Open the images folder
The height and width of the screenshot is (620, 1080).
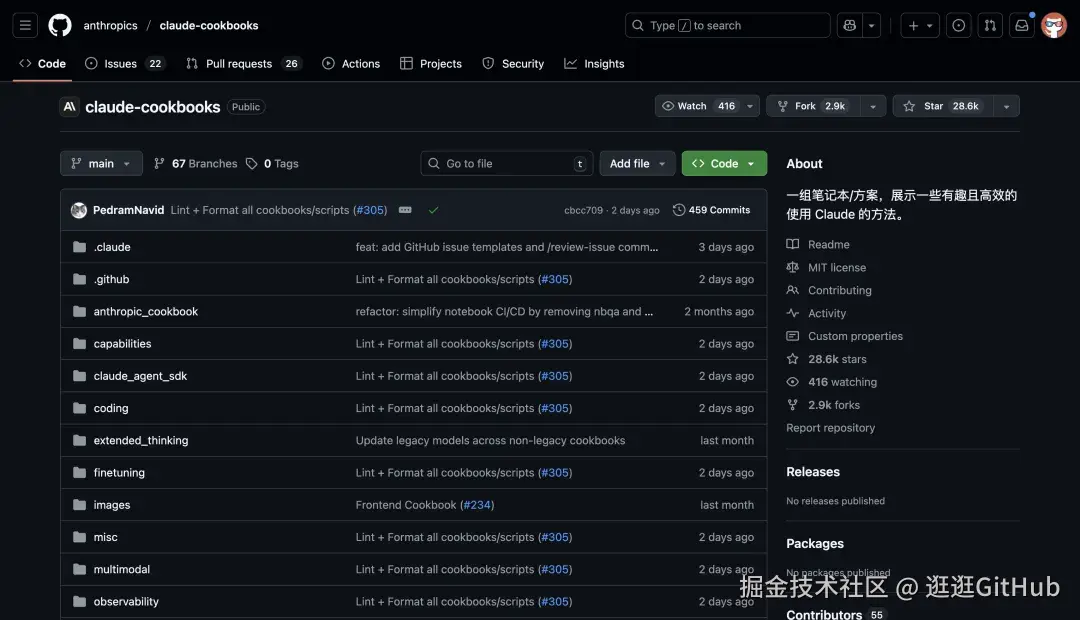click(112, 505)
